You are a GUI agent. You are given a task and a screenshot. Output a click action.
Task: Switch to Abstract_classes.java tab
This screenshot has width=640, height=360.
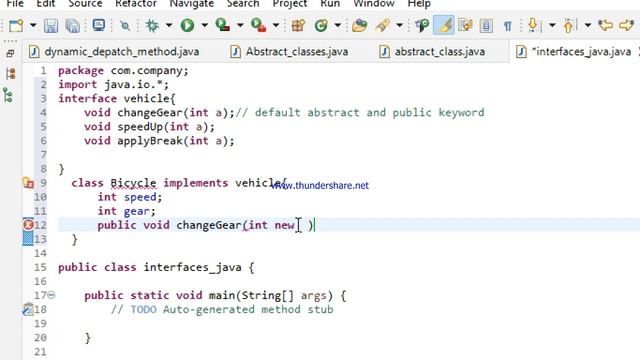coord(290,52)
